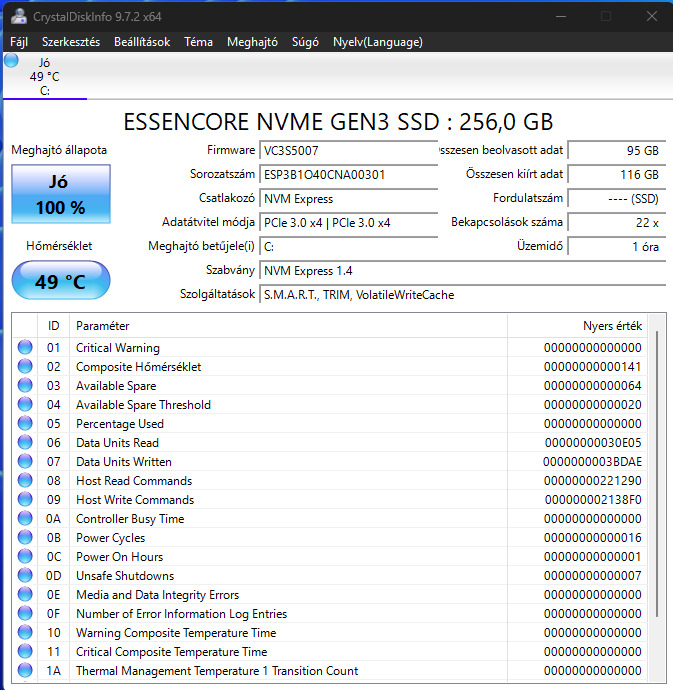
Task: Click status icon of Host Write Commands row
Action: point(25,499)
